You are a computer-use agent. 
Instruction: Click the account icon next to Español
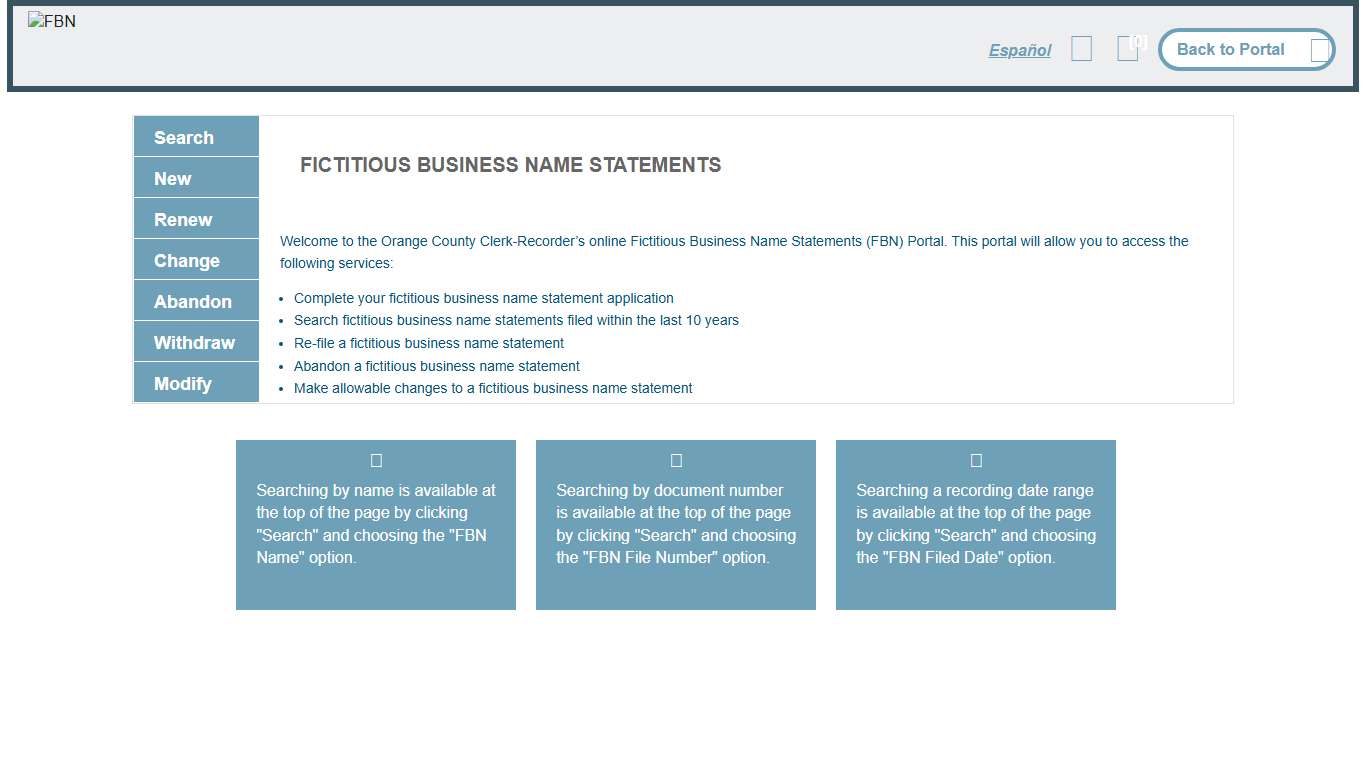coord(1081,47)
